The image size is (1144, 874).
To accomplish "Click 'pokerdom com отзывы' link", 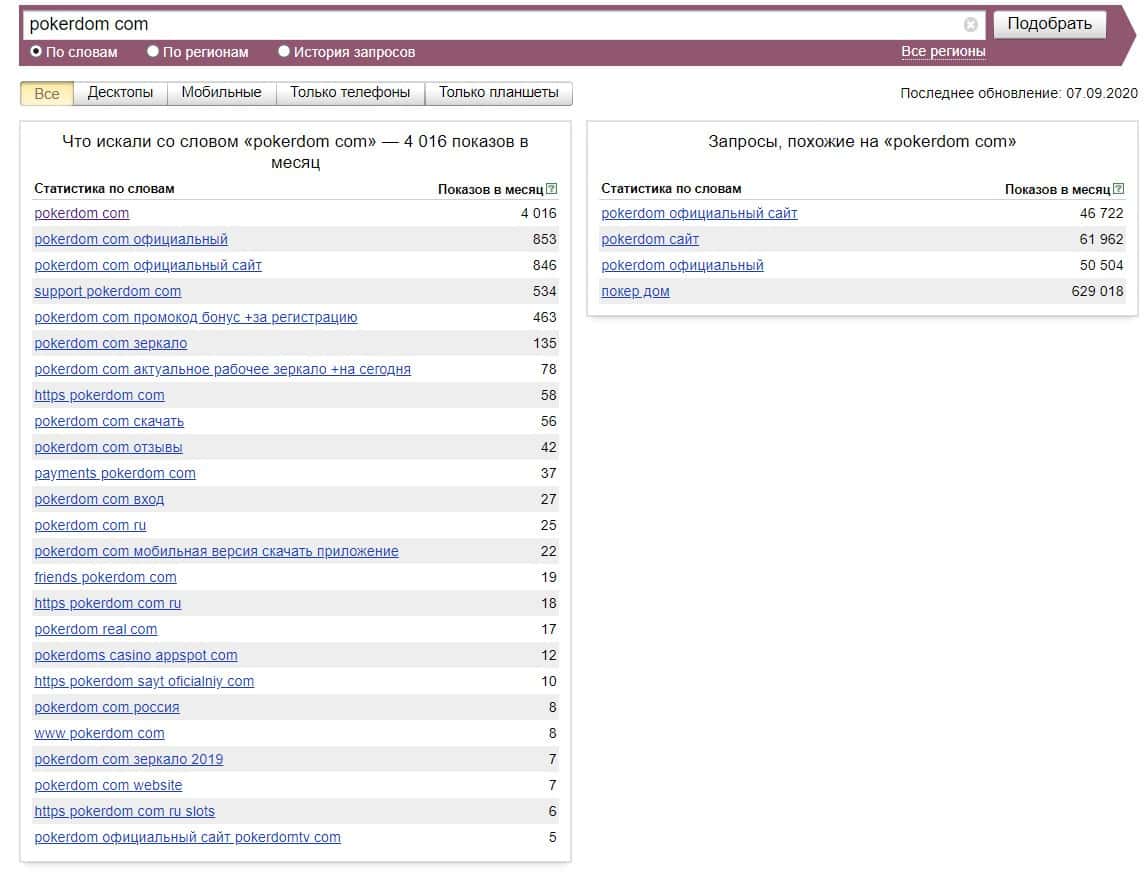I will [x=108, y=447].
